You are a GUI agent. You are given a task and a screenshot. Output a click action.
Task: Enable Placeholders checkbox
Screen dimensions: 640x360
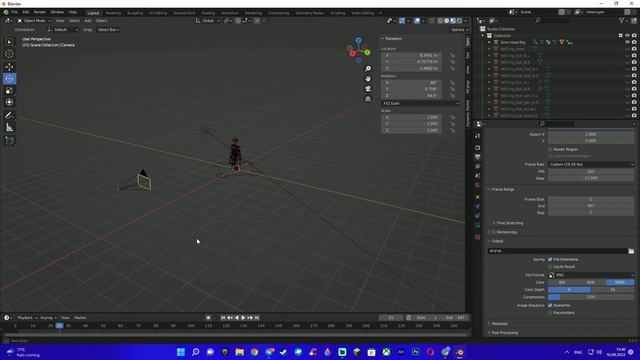click(x=550, y=313)
